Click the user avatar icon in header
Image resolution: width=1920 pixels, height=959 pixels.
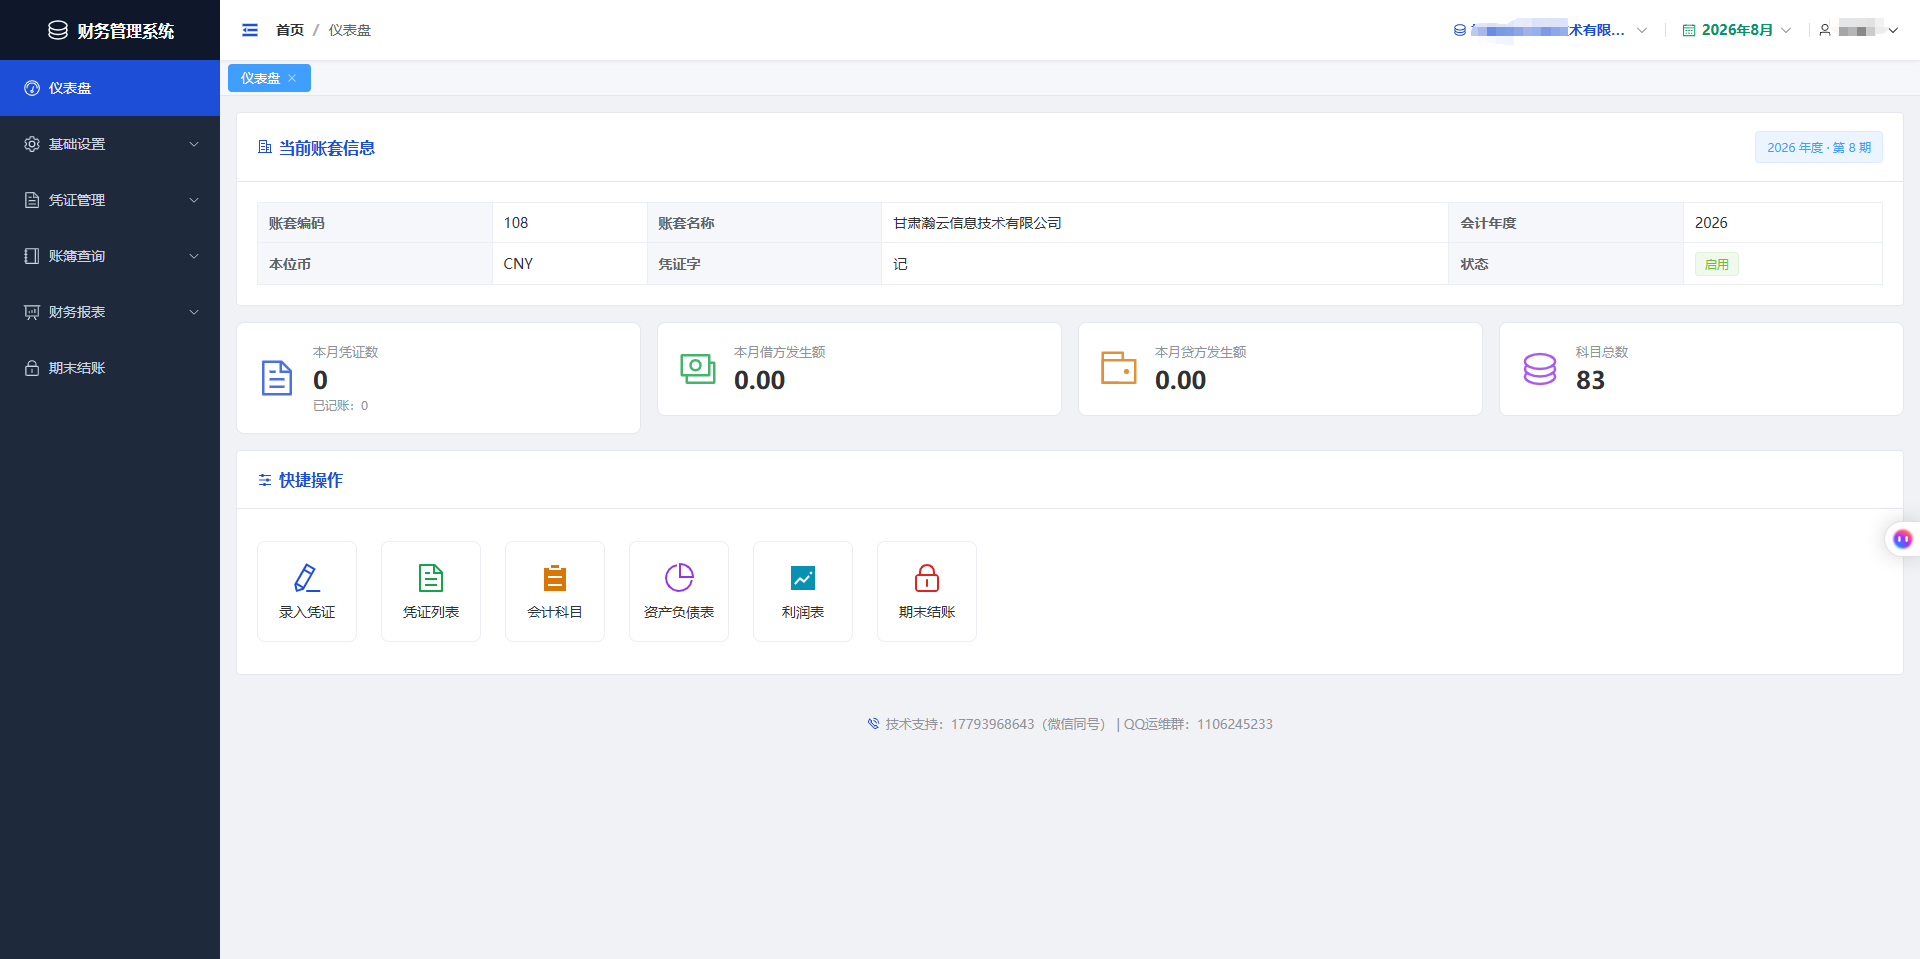point(1825,30)
